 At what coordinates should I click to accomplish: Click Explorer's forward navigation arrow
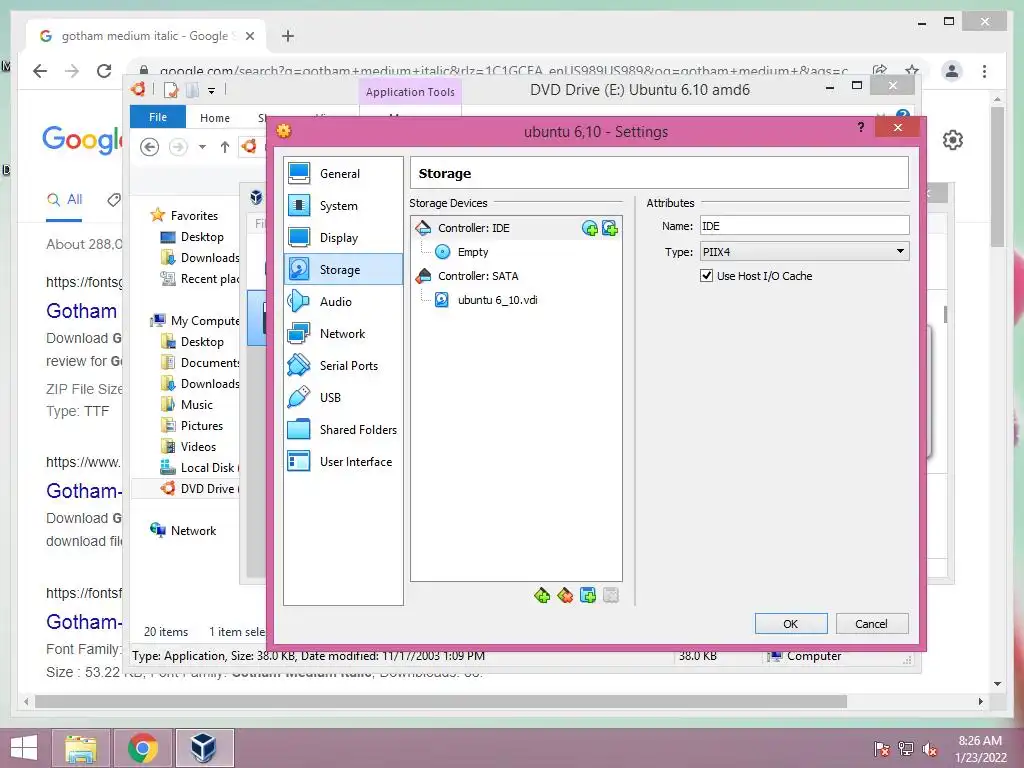pyautogui.click(x=178, y=147)
